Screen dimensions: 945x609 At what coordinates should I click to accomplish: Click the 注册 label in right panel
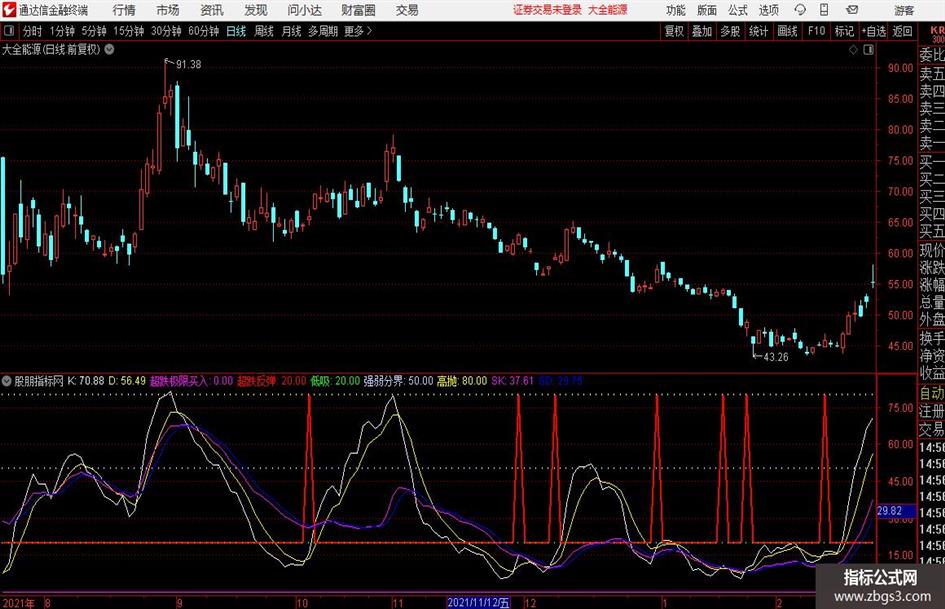[x=932, y=411]
